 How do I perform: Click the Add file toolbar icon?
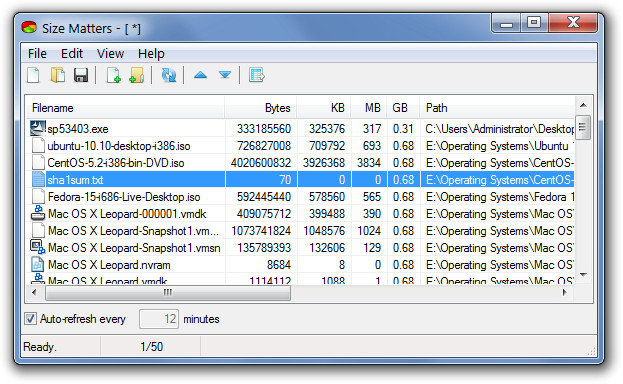tap(114, 75)
